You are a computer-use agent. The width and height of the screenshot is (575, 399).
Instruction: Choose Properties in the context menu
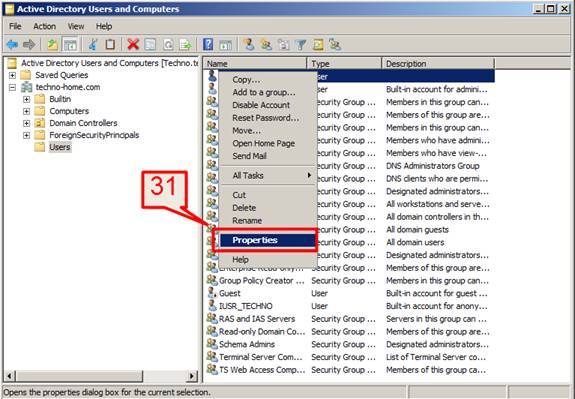coord(268,240)
